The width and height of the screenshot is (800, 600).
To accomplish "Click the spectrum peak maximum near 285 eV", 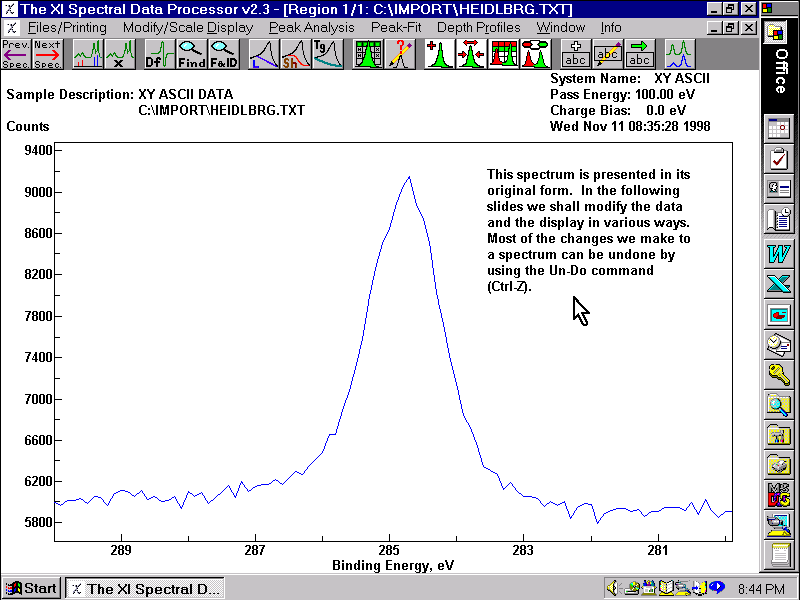I will coord(409,178).
